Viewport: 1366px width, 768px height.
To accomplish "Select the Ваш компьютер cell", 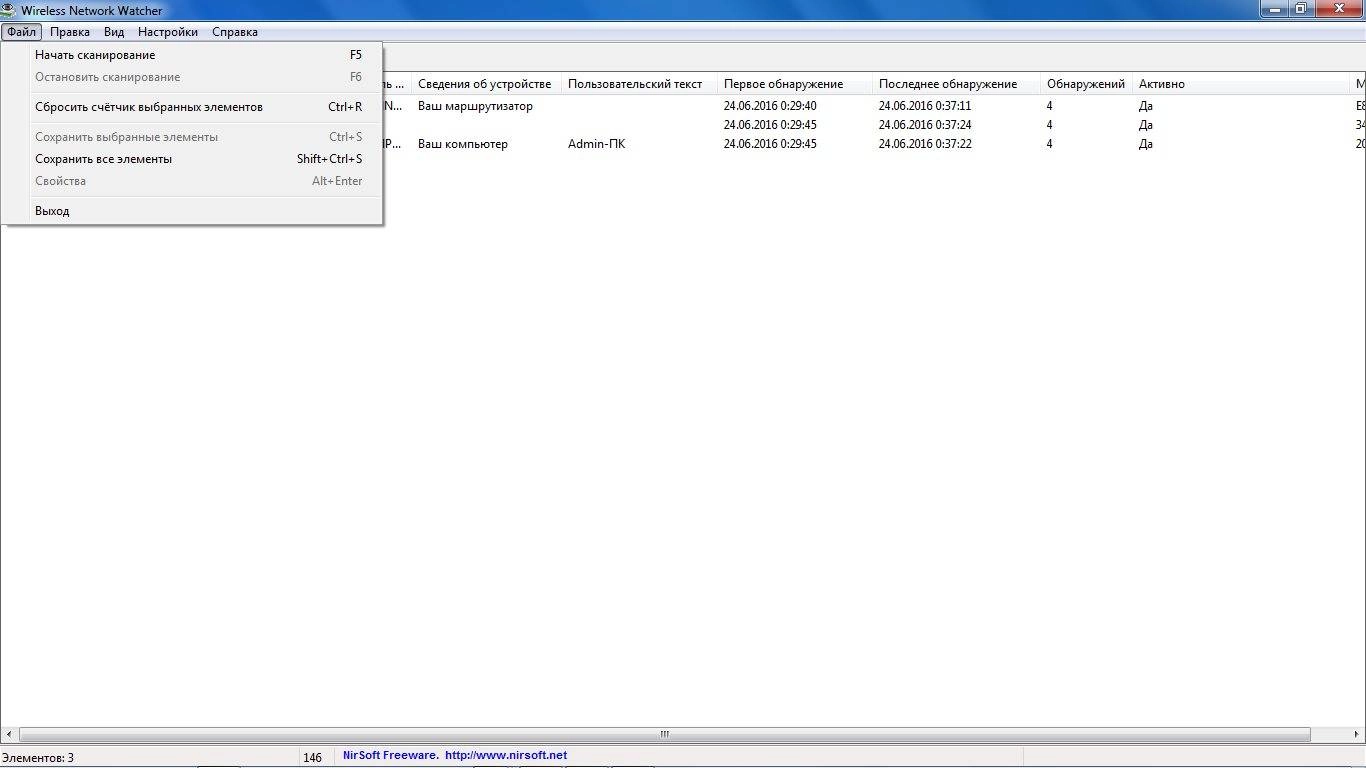I will point(462,144).
